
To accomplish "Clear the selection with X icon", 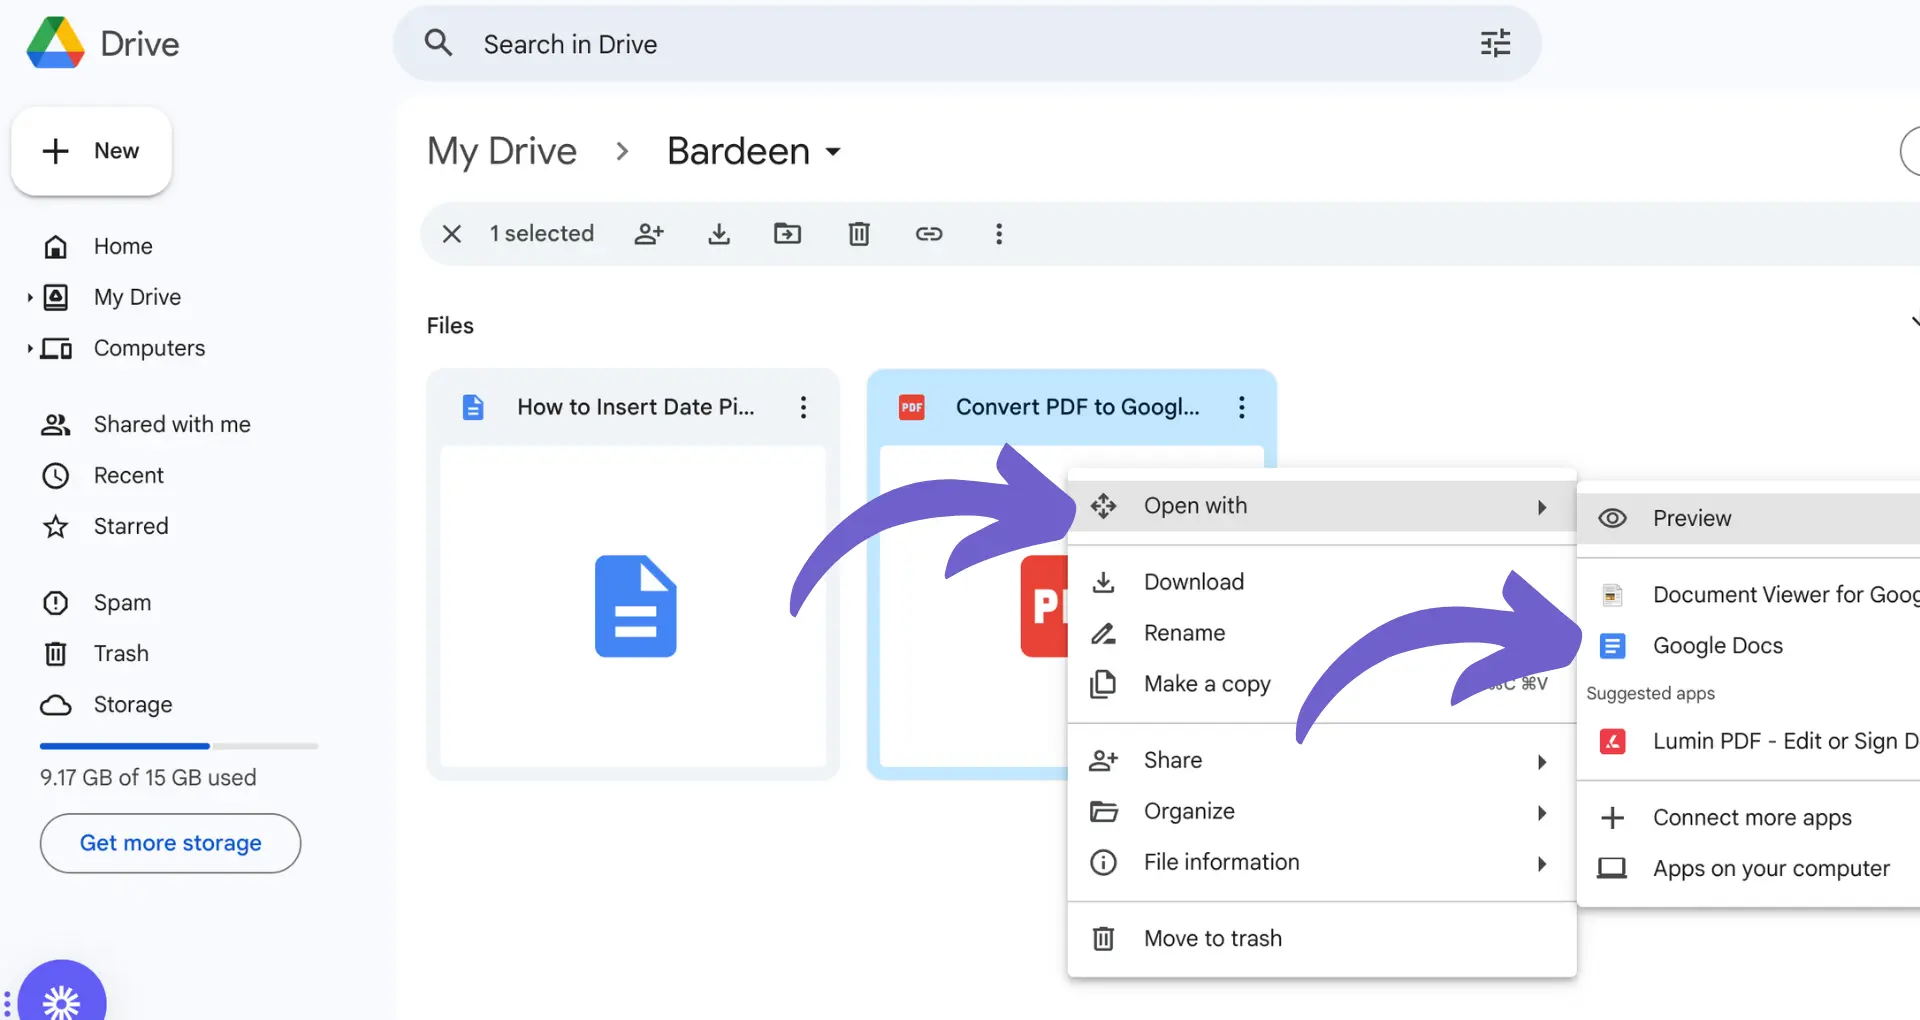I will pyautogui.click(x=452, y=234).
